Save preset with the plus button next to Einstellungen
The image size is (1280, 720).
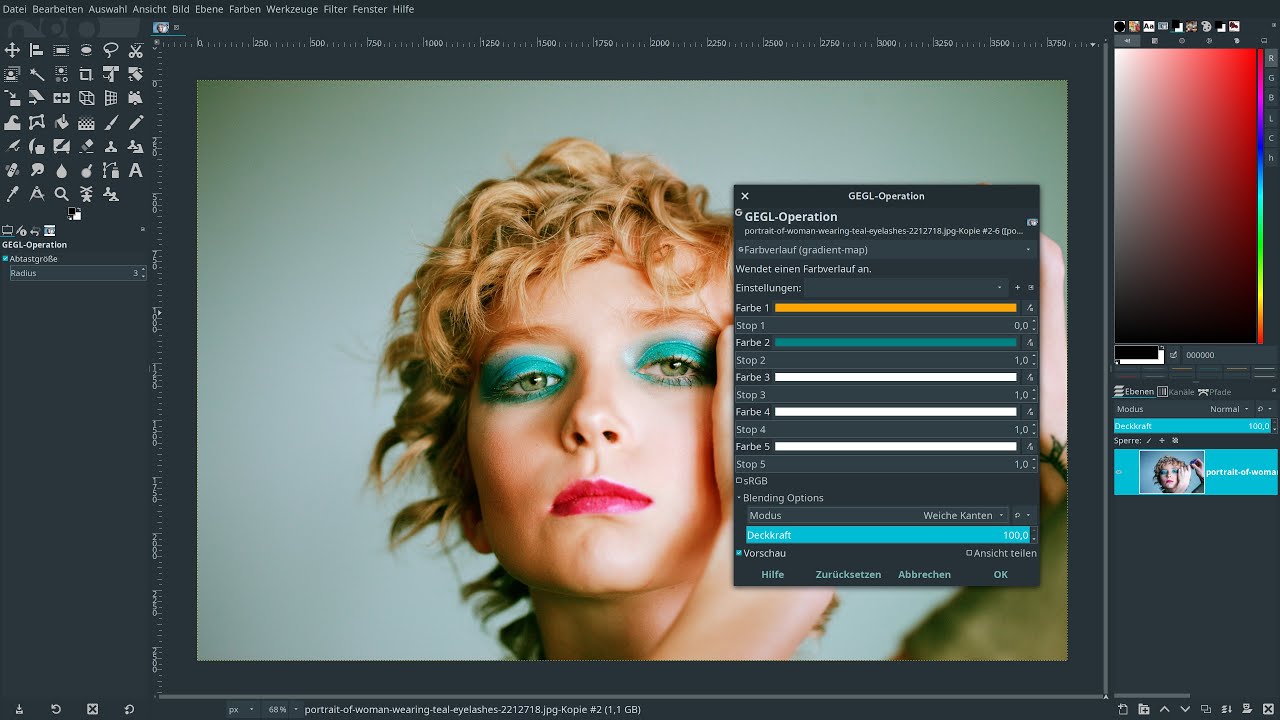[1018, 288]
